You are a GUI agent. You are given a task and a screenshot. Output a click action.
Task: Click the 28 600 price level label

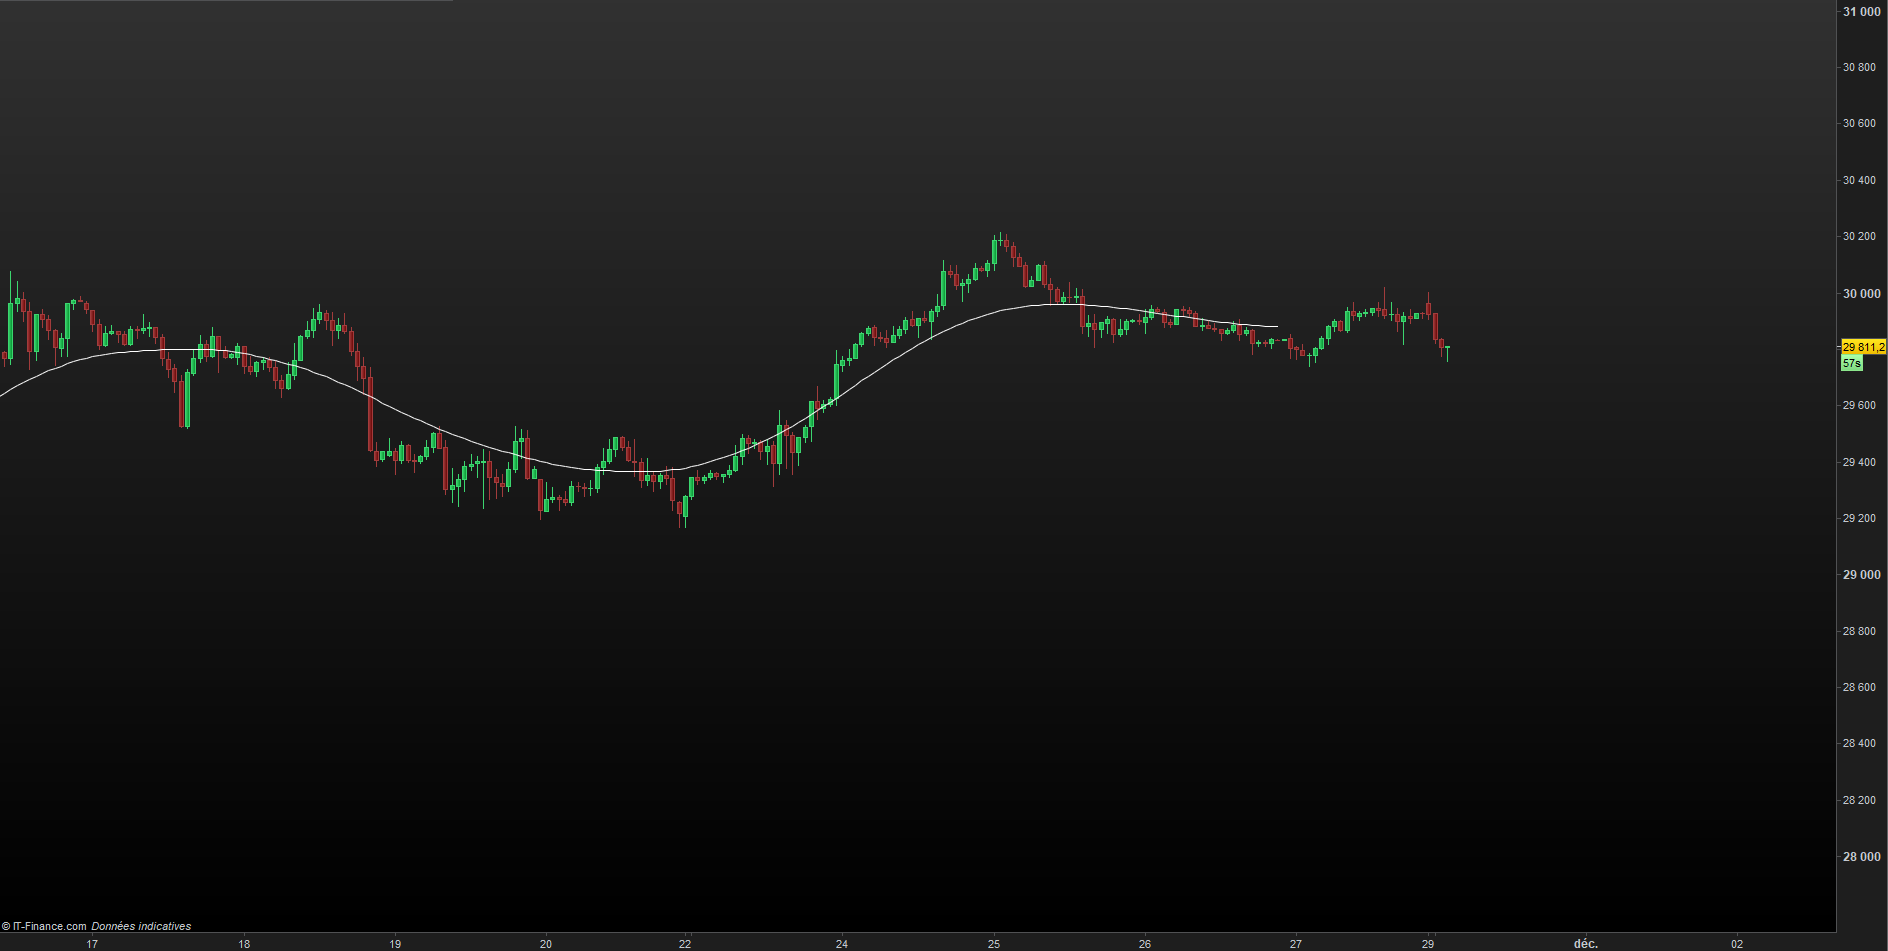point(1859,688)
